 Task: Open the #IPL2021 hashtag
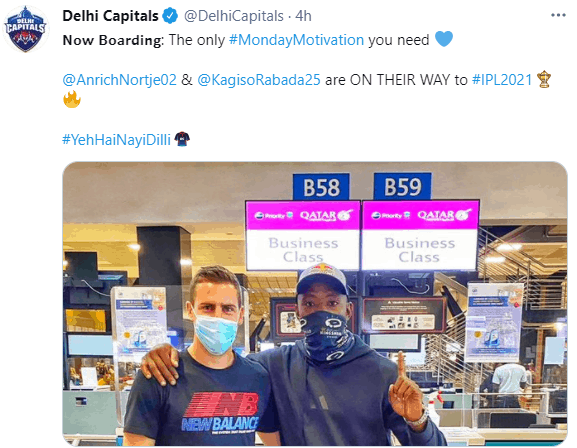[x=502, y=80]
